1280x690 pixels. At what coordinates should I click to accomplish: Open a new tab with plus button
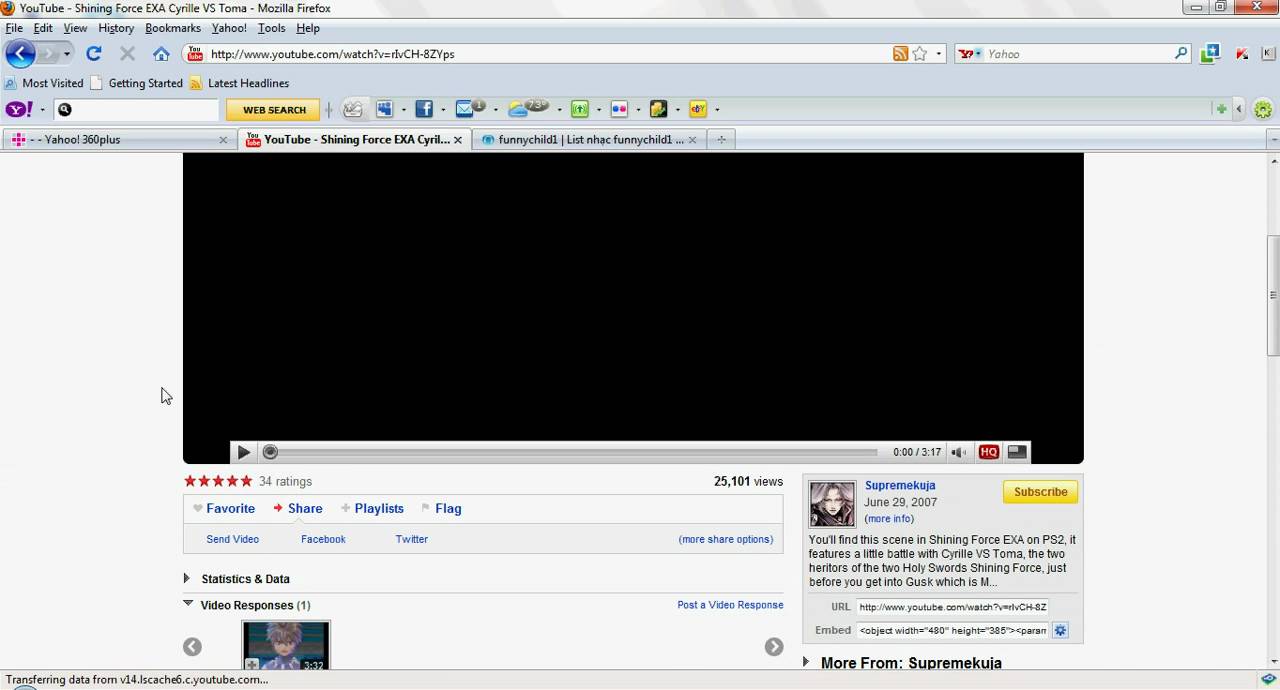721,140
